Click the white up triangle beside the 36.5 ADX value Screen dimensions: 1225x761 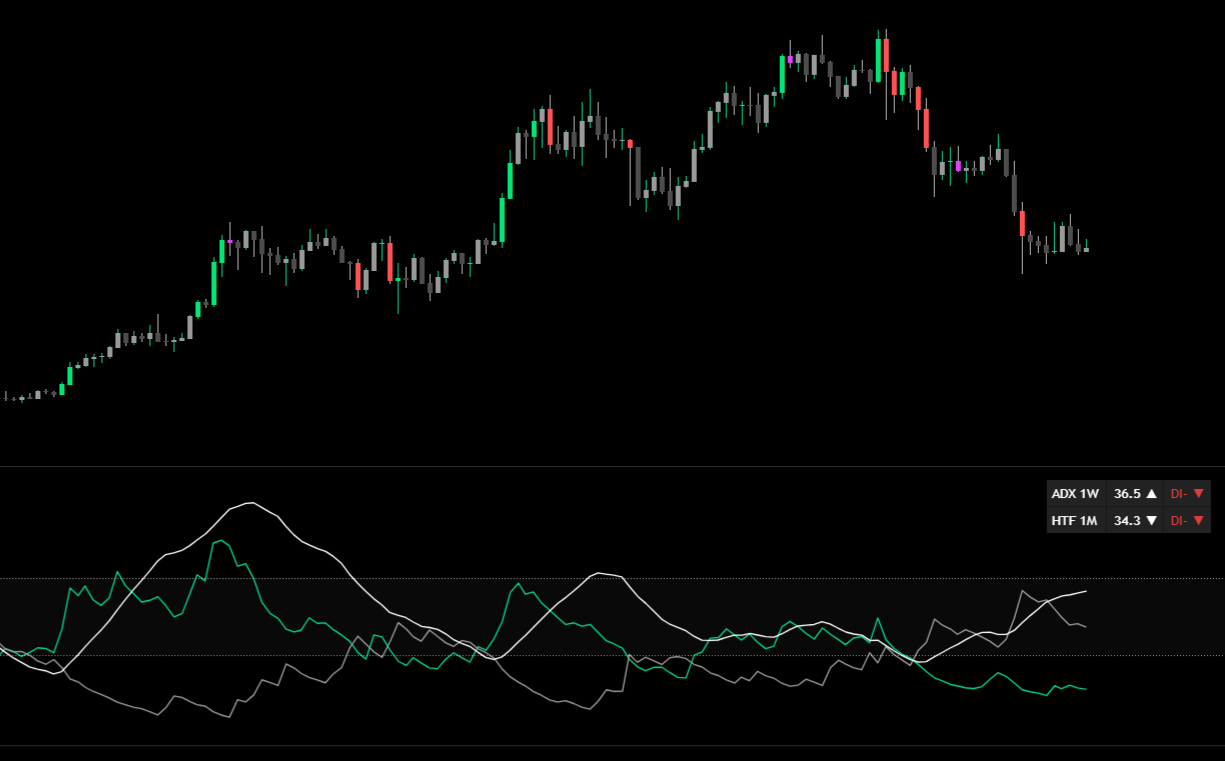click(x=1152, y=493)
